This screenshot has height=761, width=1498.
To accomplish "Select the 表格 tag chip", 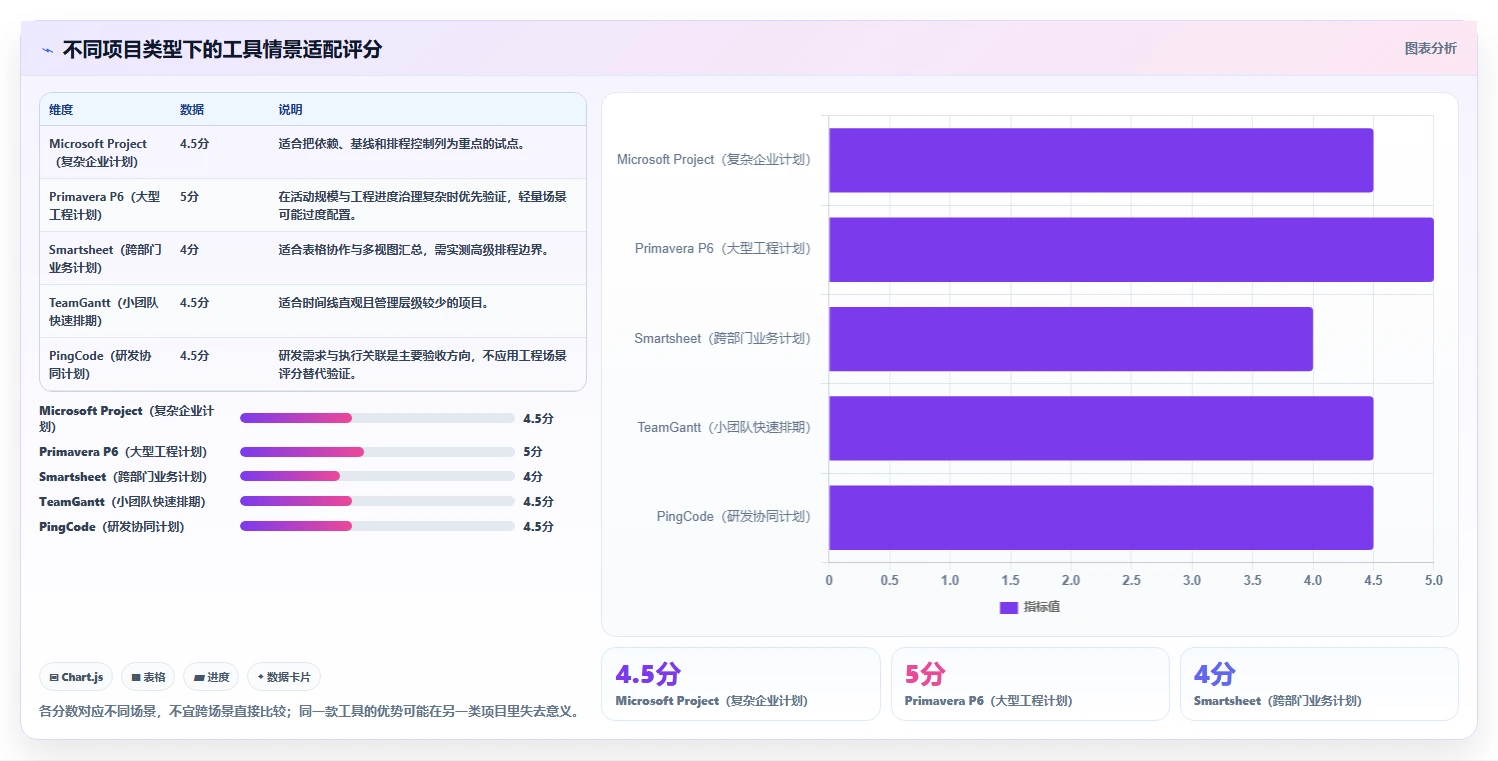I will (148, 677).
